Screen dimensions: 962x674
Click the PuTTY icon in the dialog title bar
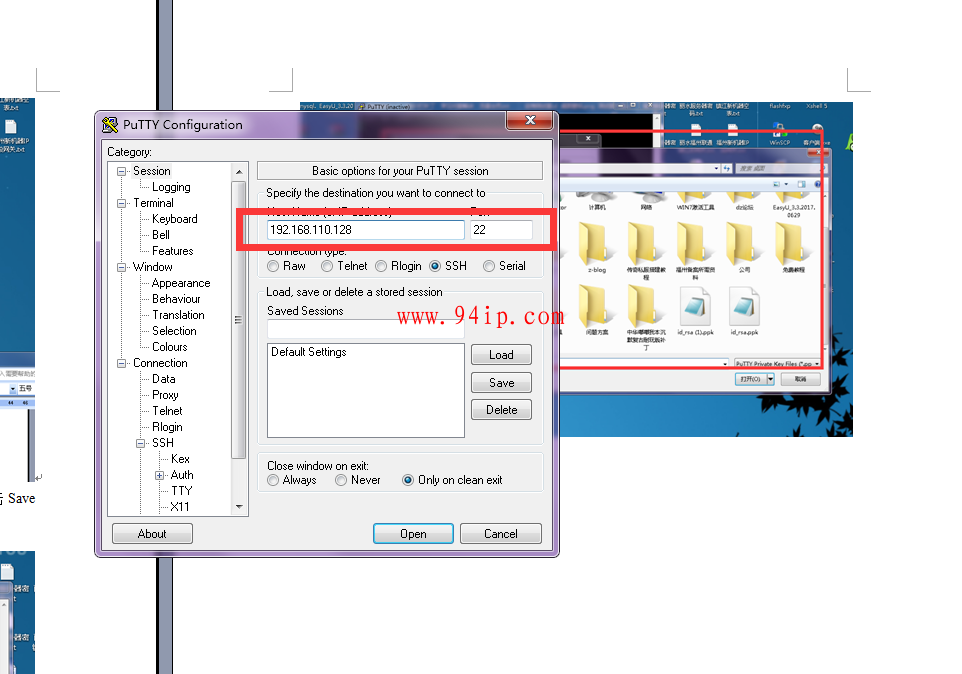point(110,124)
